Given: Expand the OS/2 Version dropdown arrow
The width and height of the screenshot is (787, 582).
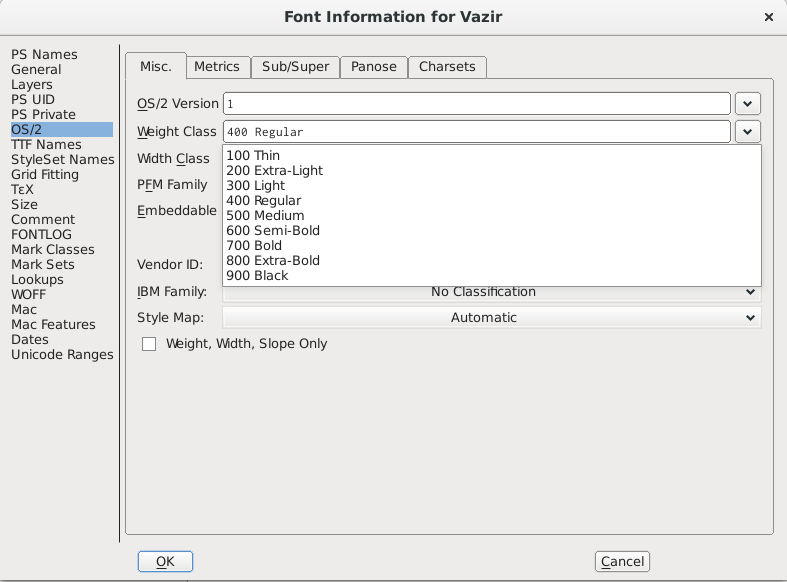Looking at the screenshot, I should 748,104.
